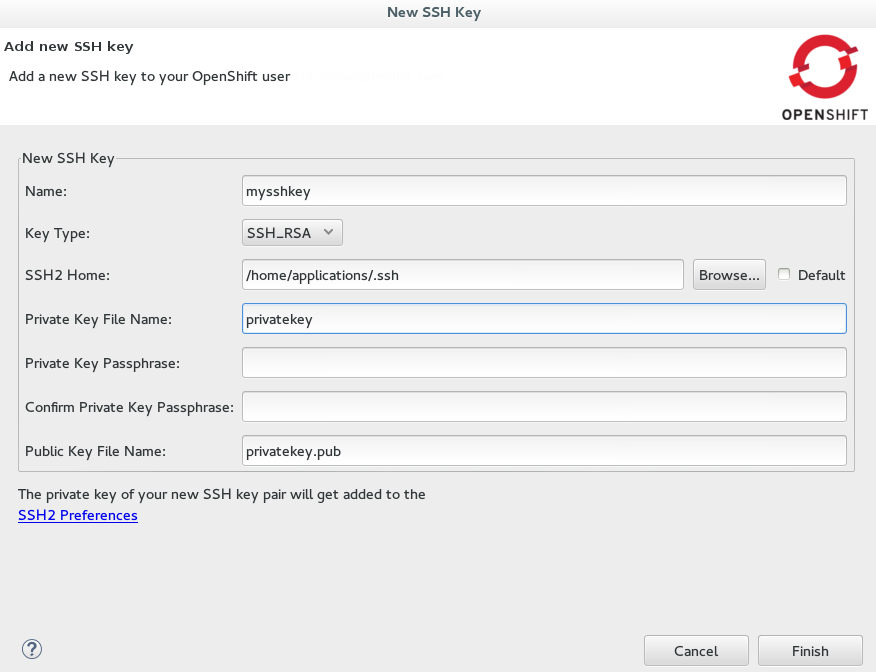Click the Browse... button
The image size is (876, 672).
click(729, 275)
